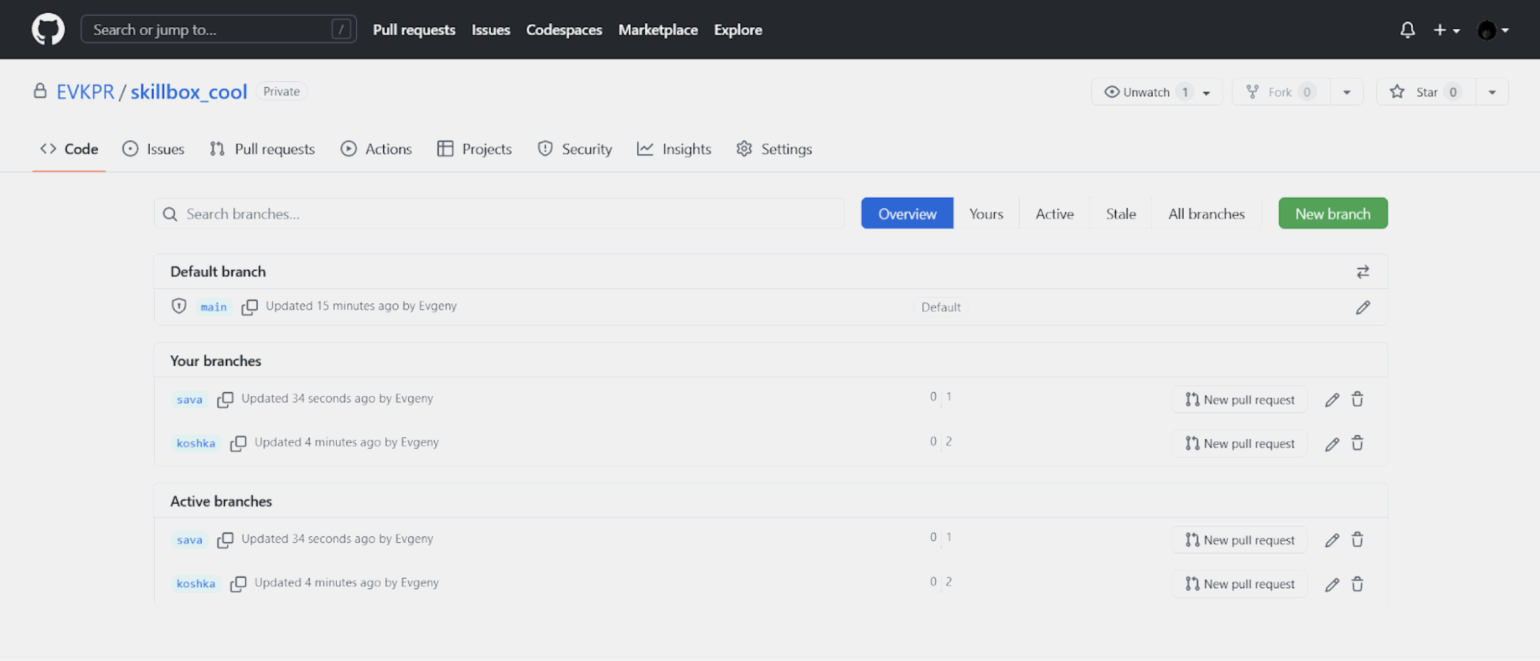Click switch default branch arrows icon
Viewport: 1540px width, 661px height.
[x=1362, y=272]
